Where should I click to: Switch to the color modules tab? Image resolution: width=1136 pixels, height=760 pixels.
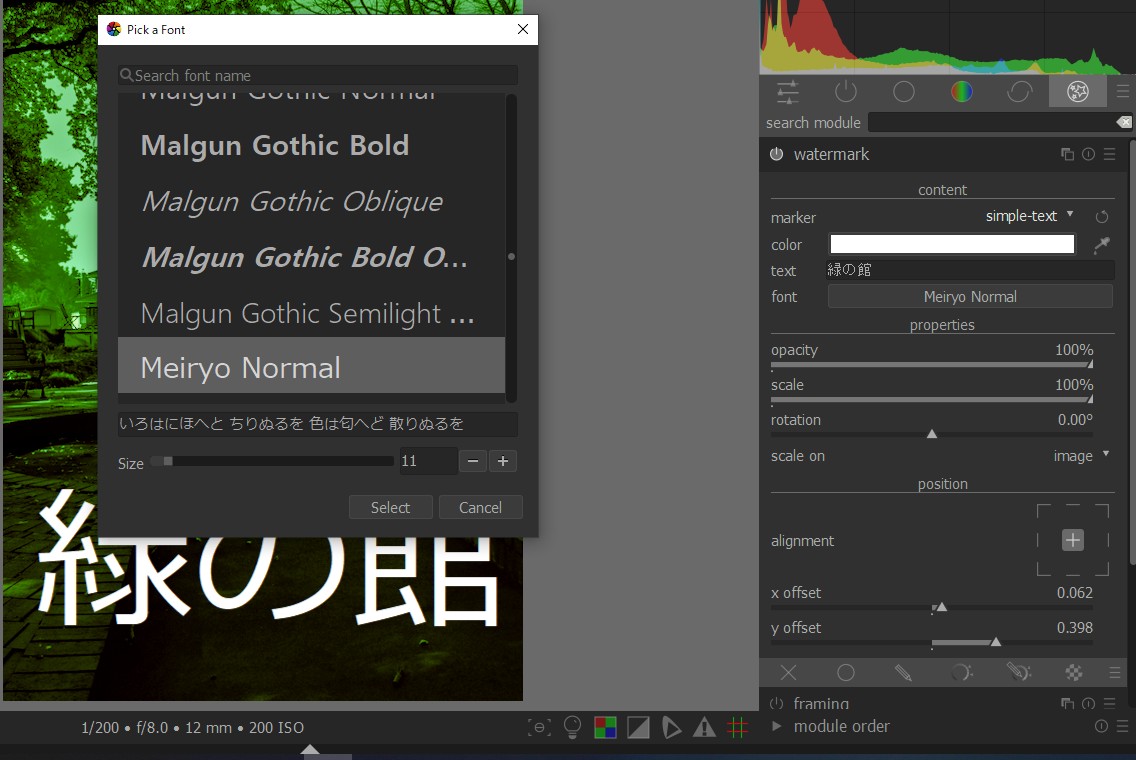pyautogui.click(x=961, y=92)
